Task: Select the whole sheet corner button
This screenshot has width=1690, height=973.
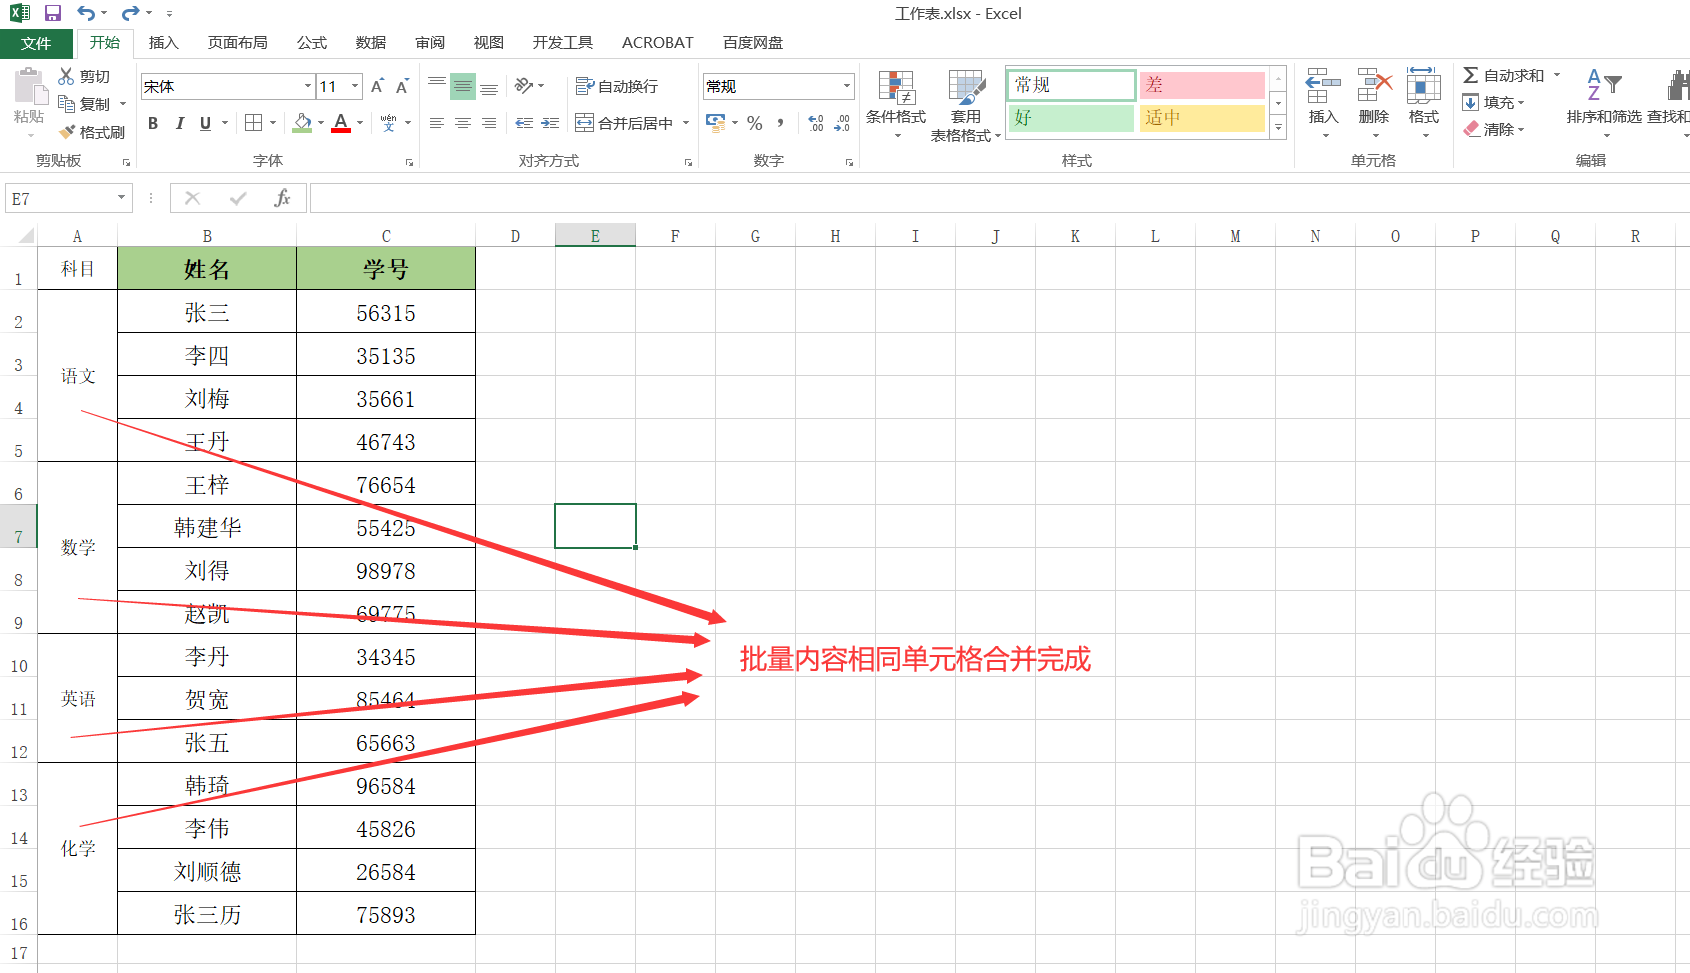Action: point(21,236)
